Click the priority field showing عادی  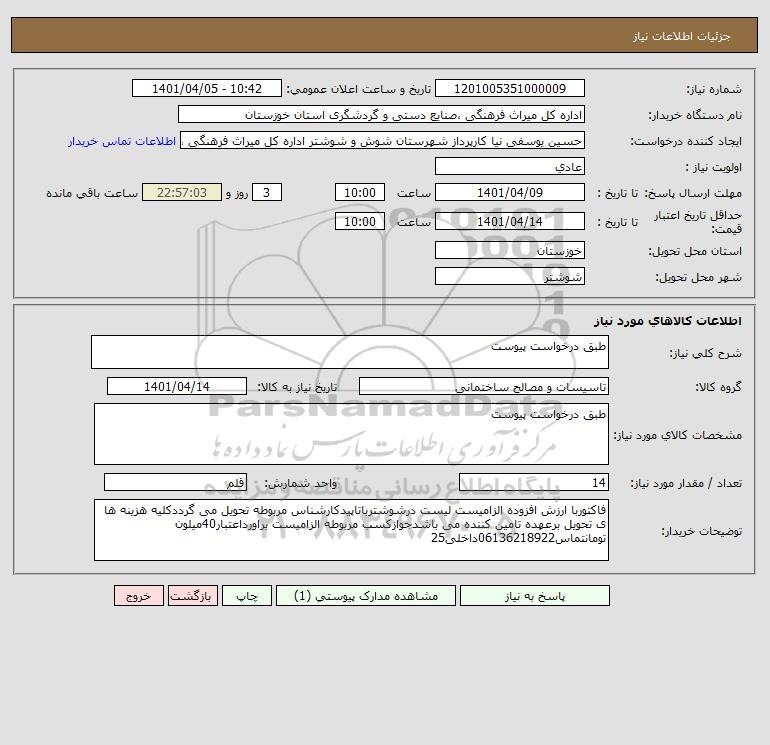[x=510, y=166]
